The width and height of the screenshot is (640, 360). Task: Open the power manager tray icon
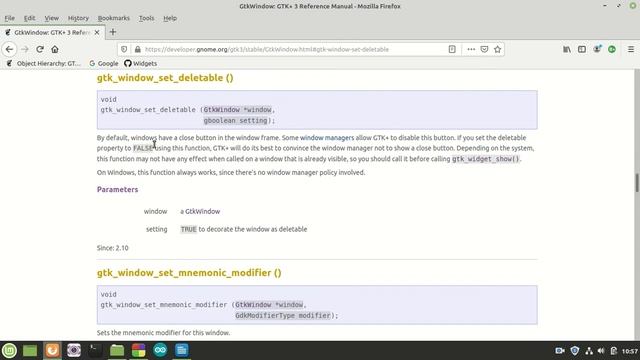pyautogui.click(x=613, y=351)
